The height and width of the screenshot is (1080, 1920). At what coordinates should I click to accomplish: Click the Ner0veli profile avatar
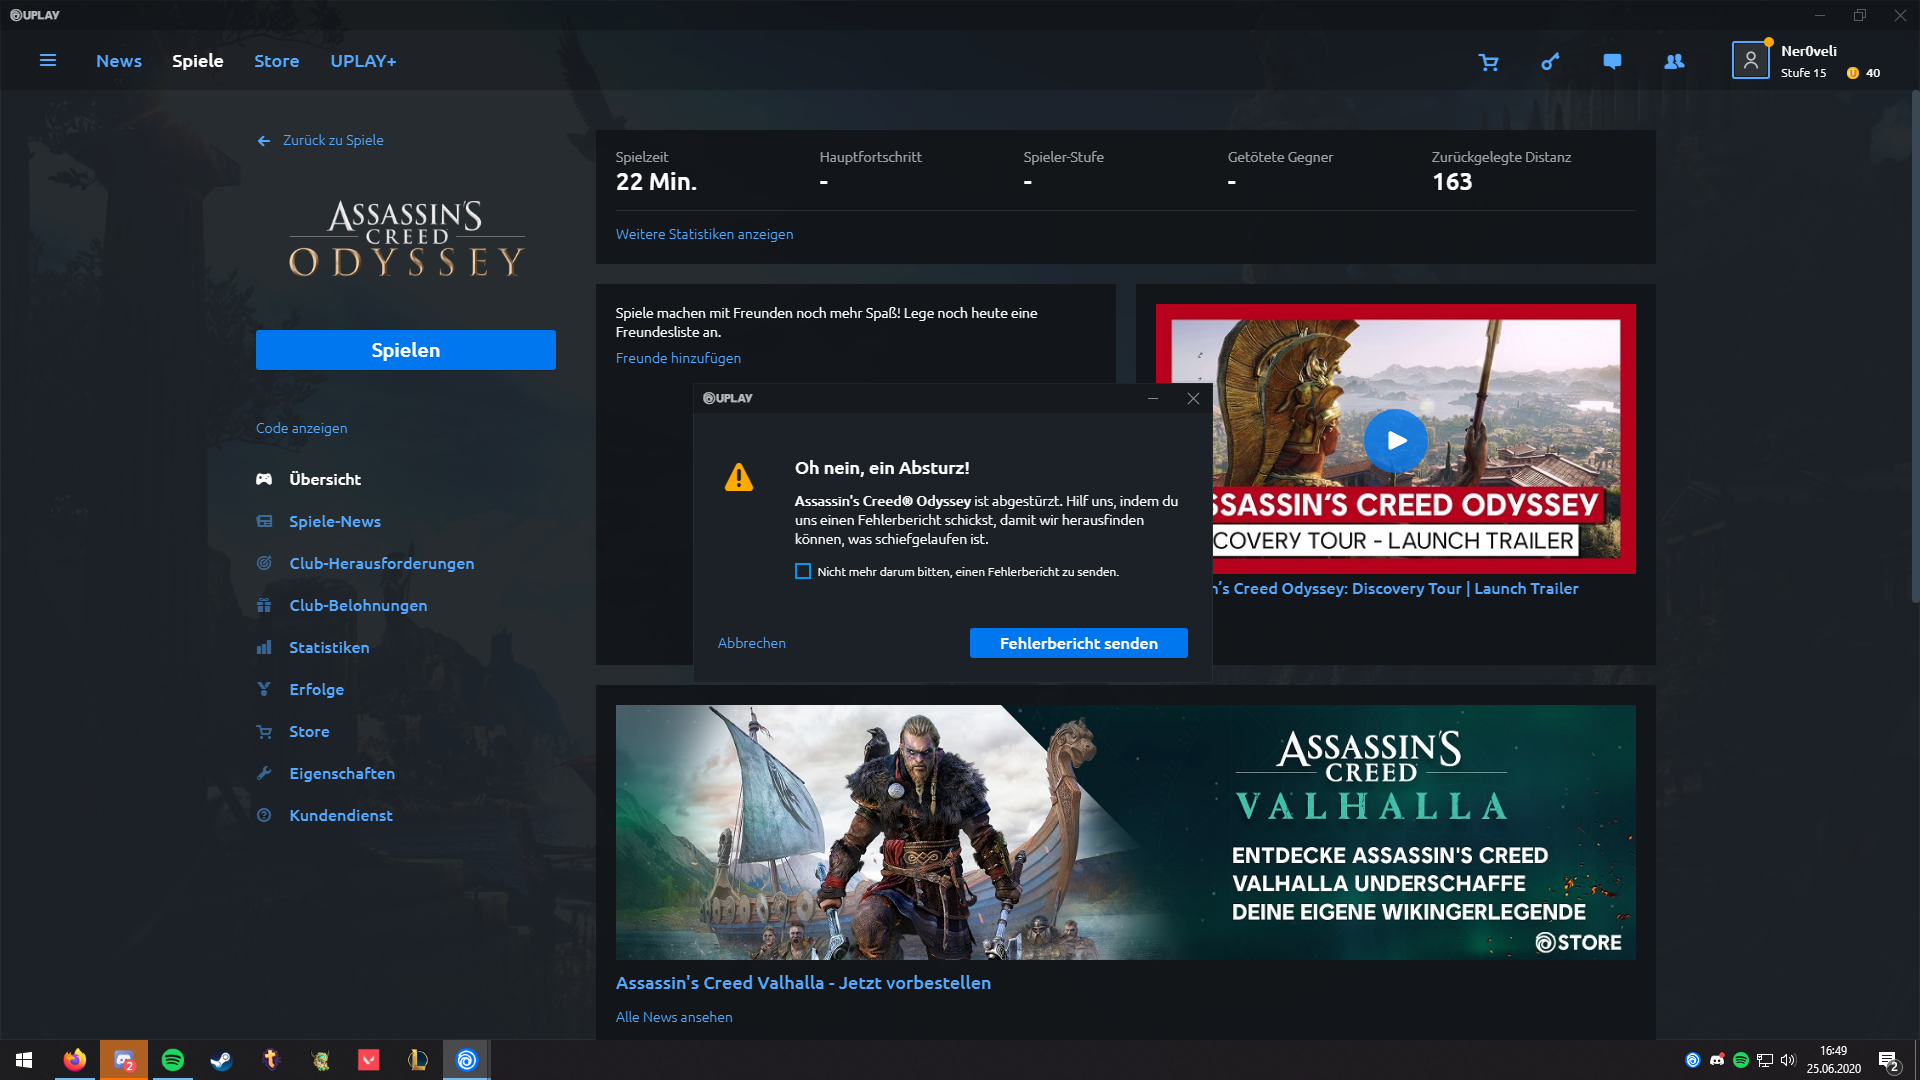1750,61
